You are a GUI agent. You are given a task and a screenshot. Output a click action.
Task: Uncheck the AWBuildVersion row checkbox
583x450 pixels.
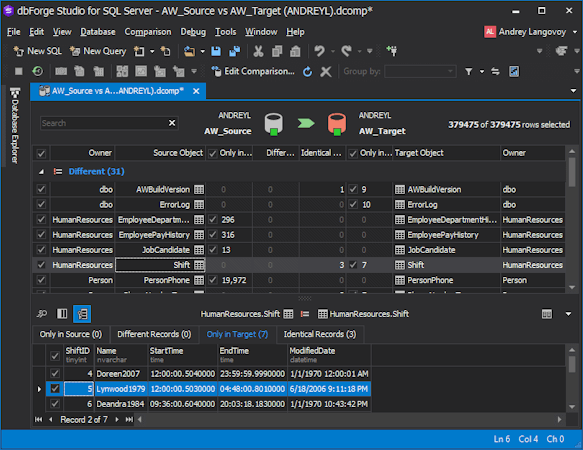41,189
